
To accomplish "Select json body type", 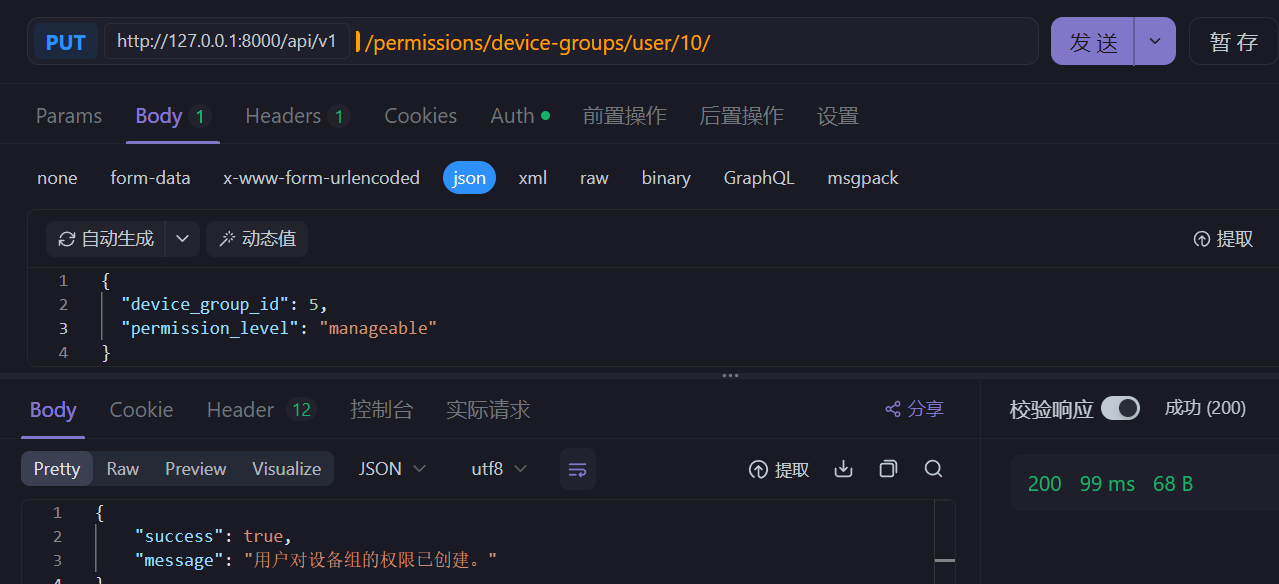I will point(469,178).
